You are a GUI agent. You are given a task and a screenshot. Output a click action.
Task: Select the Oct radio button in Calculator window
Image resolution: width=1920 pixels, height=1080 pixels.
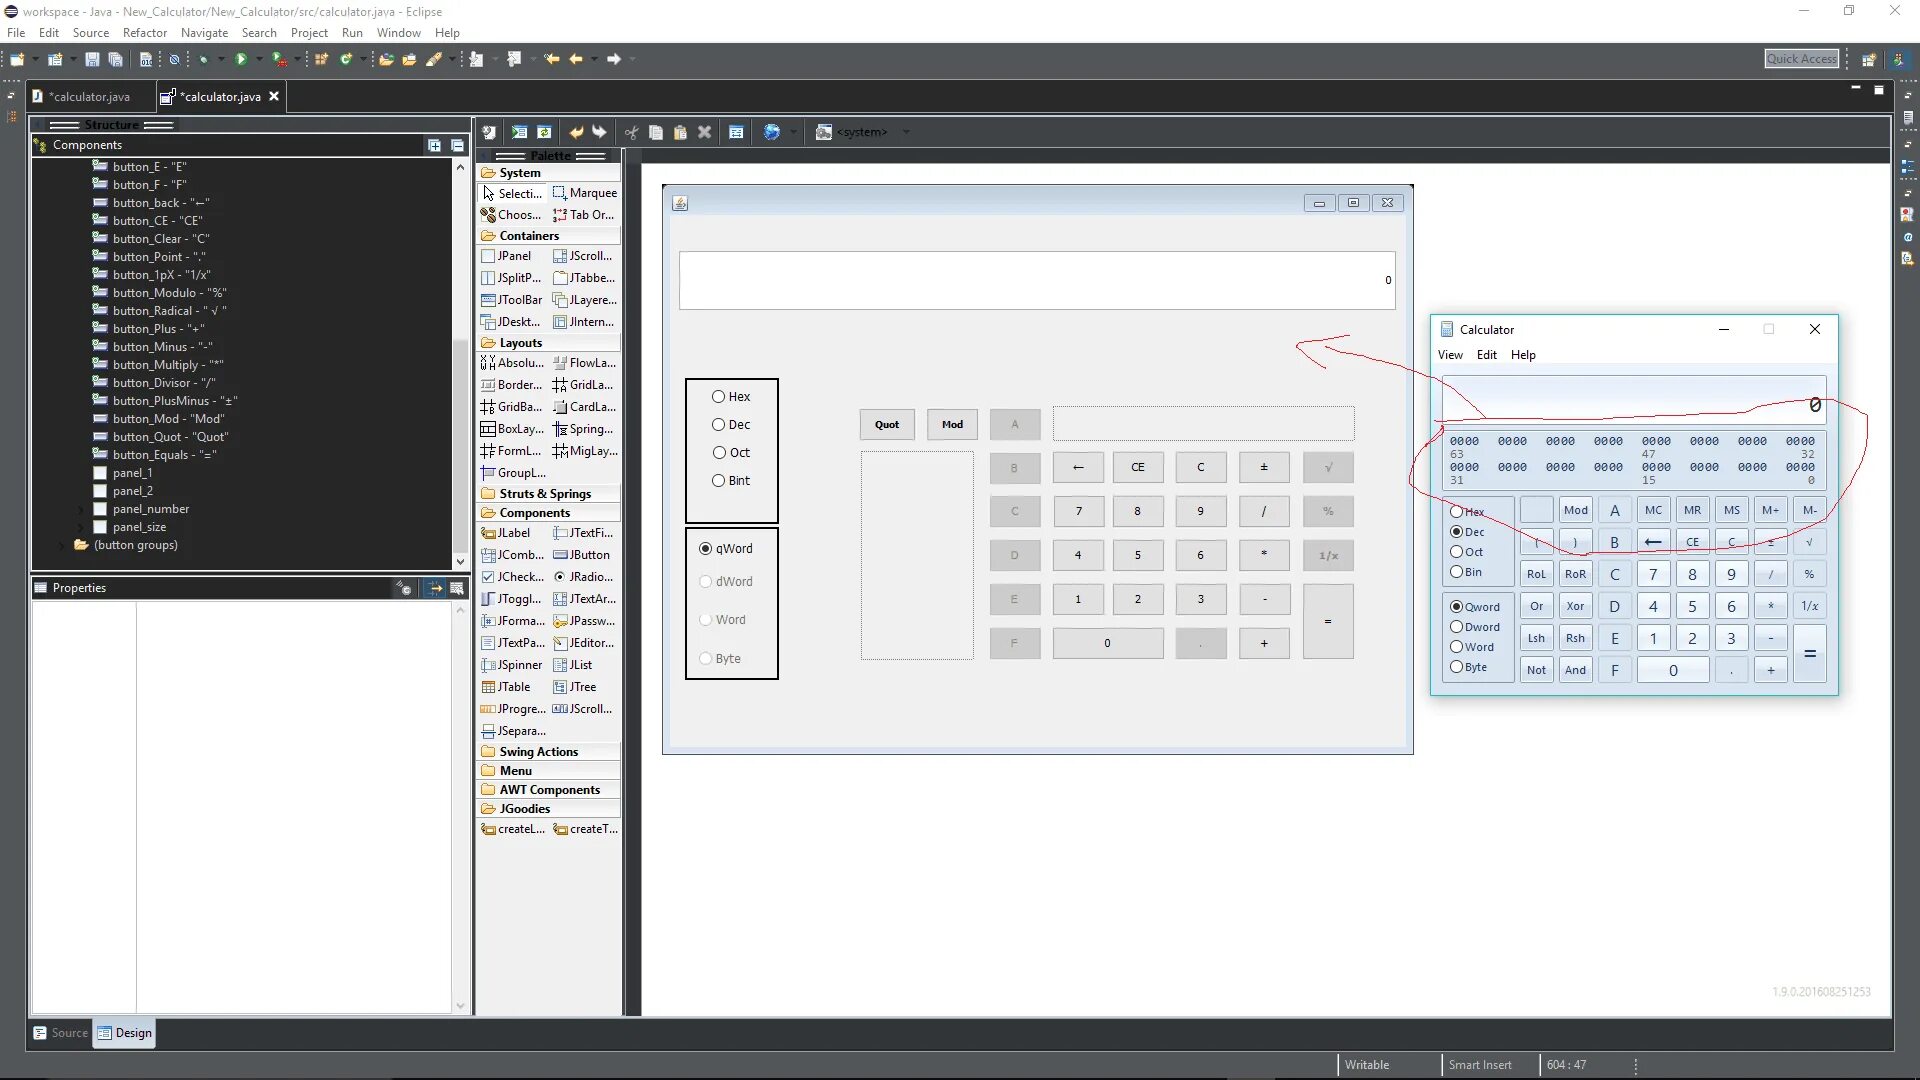[1457, 552]
